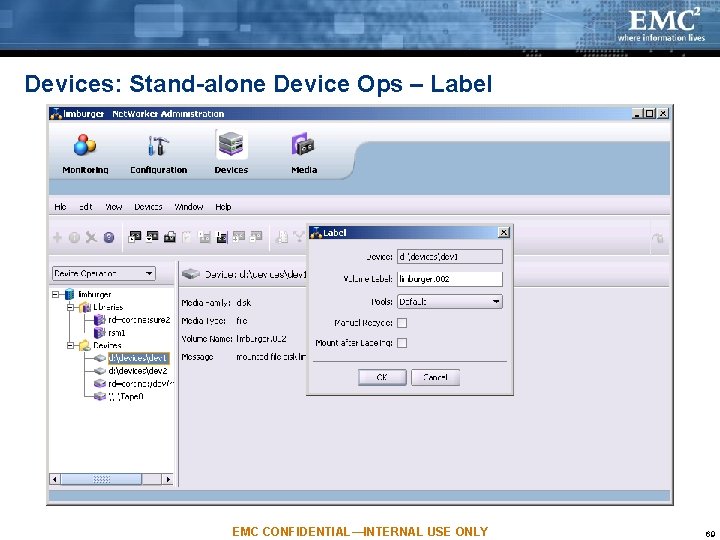Click the Tape0 device icon

point(100,396)
